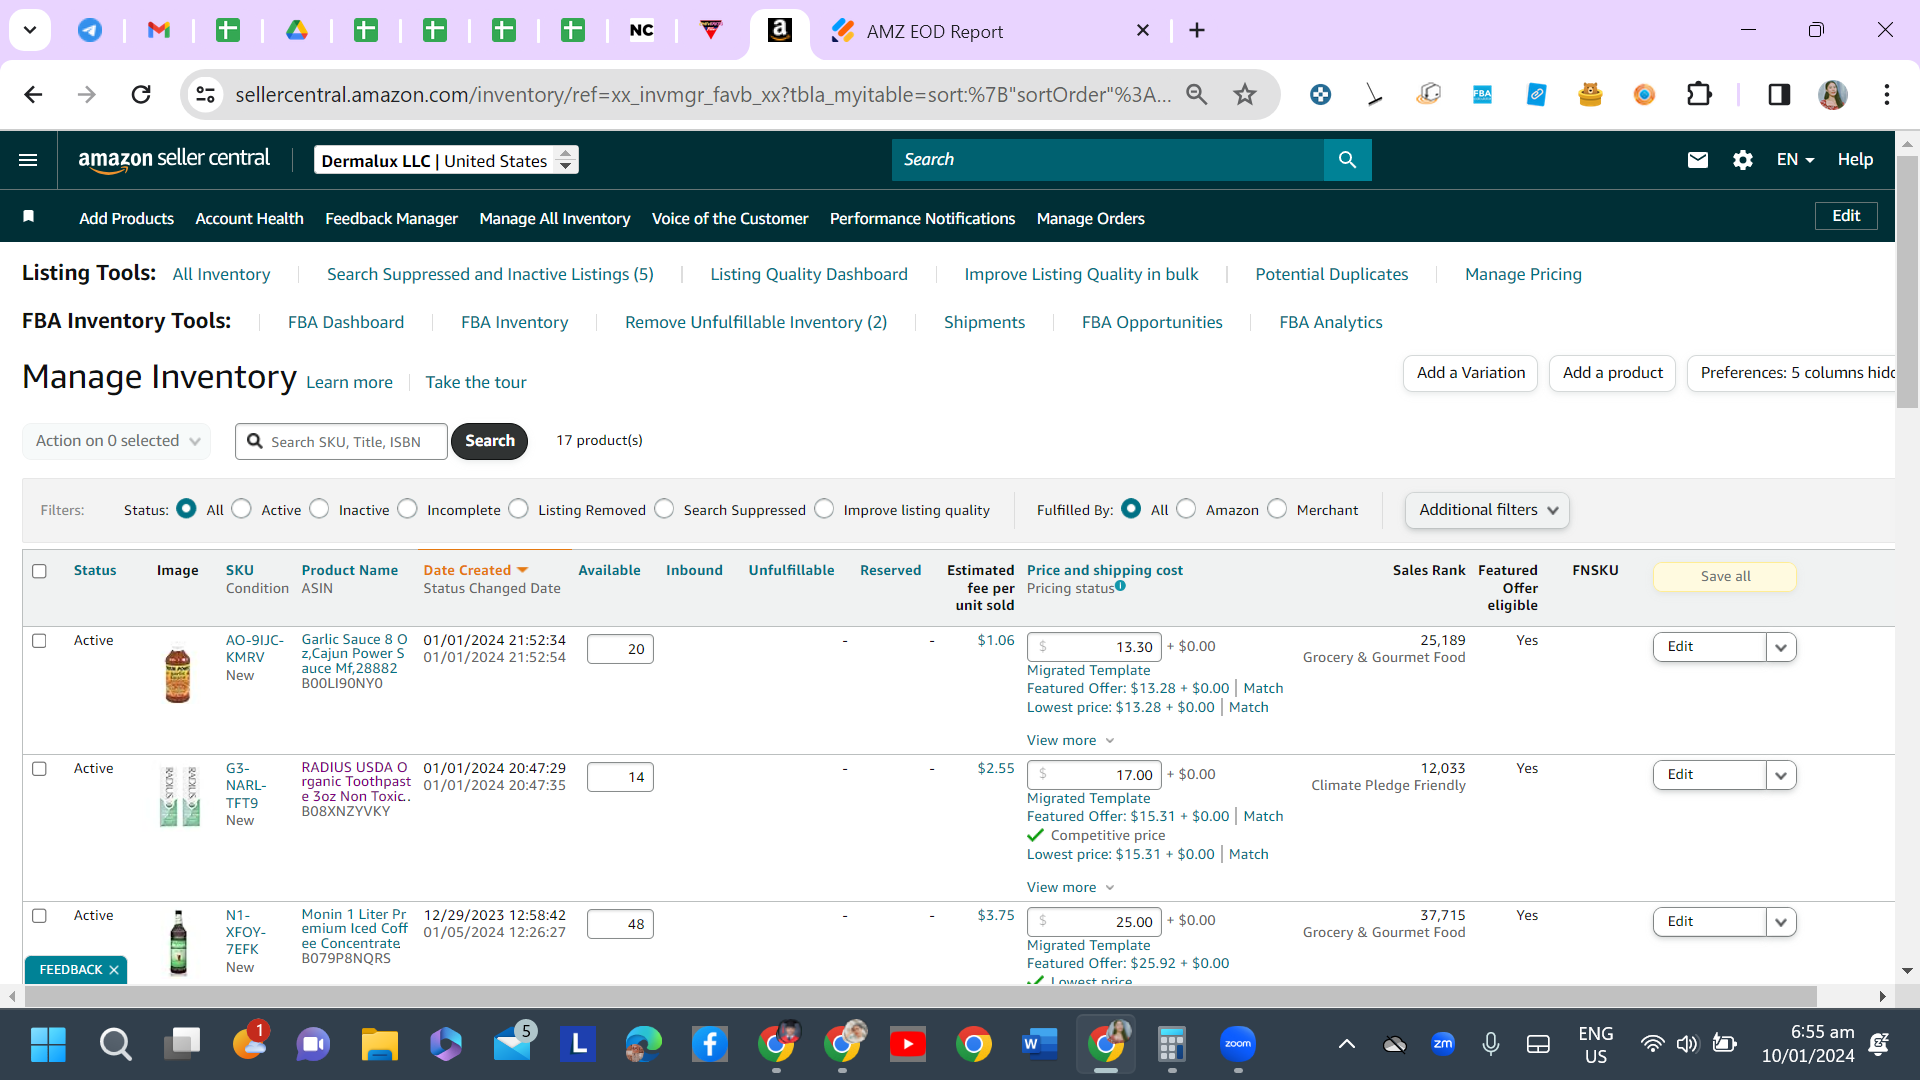
Task: Open the Dermalux LLC account switcher
Action: tap(446, 160)
